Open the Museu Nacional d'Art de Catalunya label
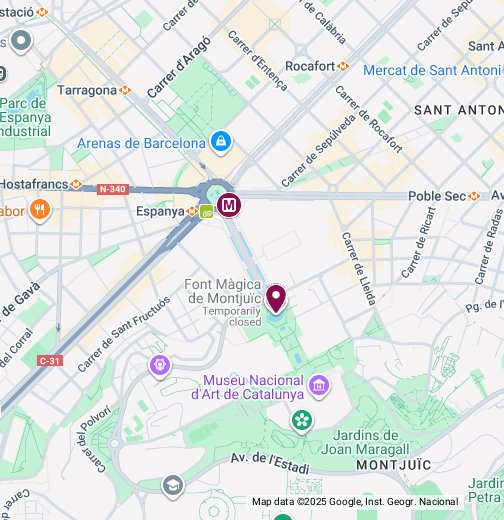Viewport: 504px width, 520px height. 248,387
